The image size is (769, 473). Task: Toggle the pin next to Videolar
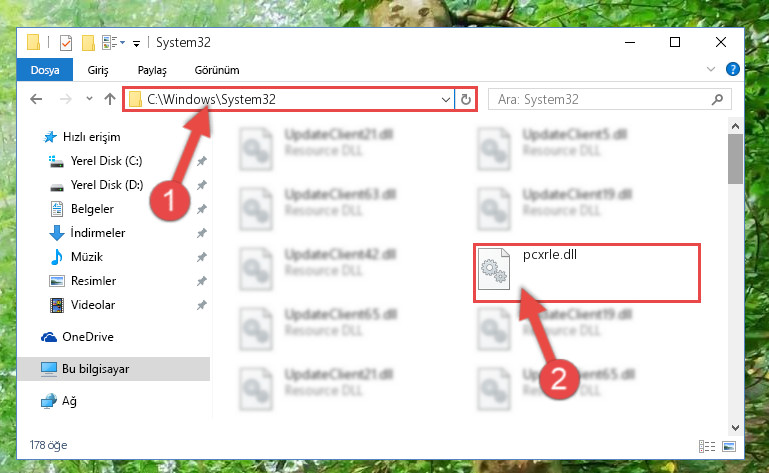pyautogui.click(x=202, y=305)
